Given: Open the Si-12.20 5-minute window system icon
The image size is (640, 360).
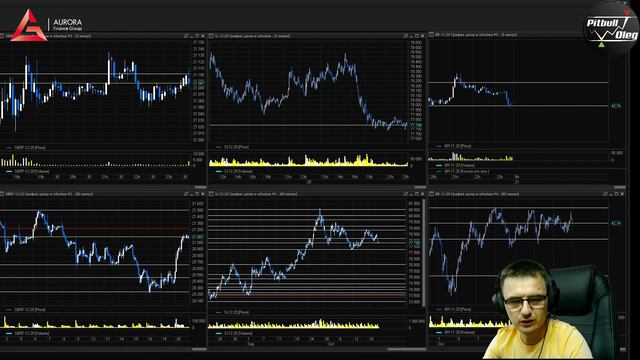Looking at the screenshot, I should 211,36.
